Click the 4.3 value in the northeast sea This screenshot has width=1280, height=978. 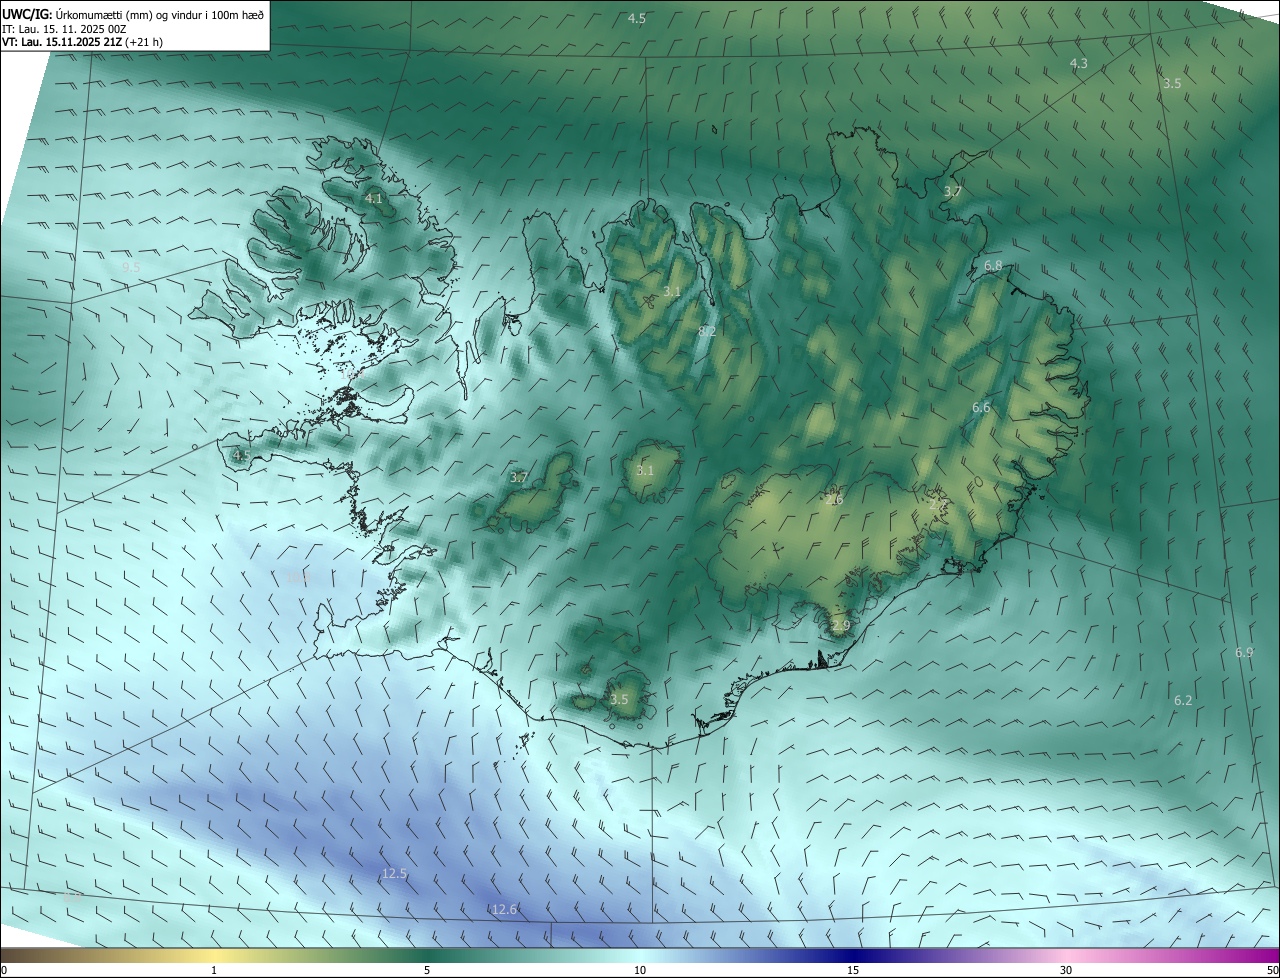pyautogui.click(x=1079, y=63)
